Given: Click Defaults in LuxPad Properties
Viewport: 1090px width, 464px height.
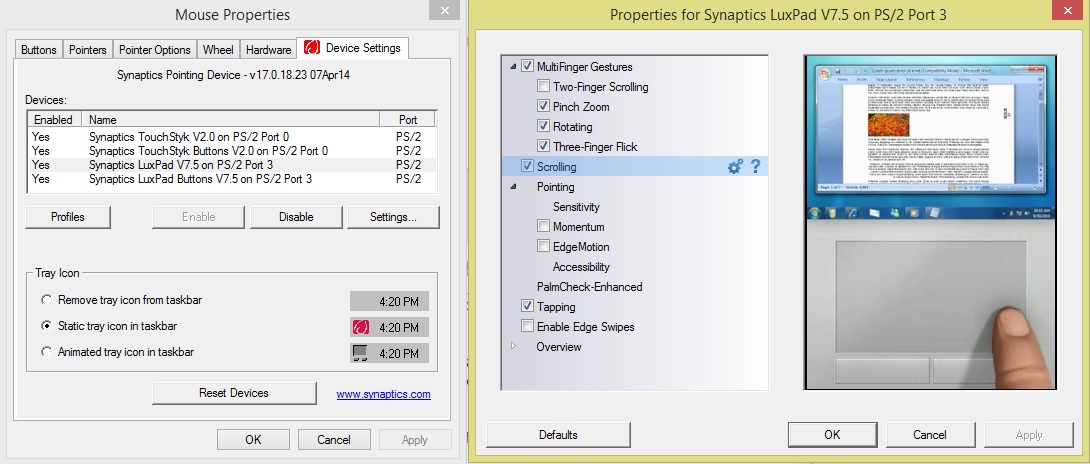Looking at the screenshot, I should (558, 435).
